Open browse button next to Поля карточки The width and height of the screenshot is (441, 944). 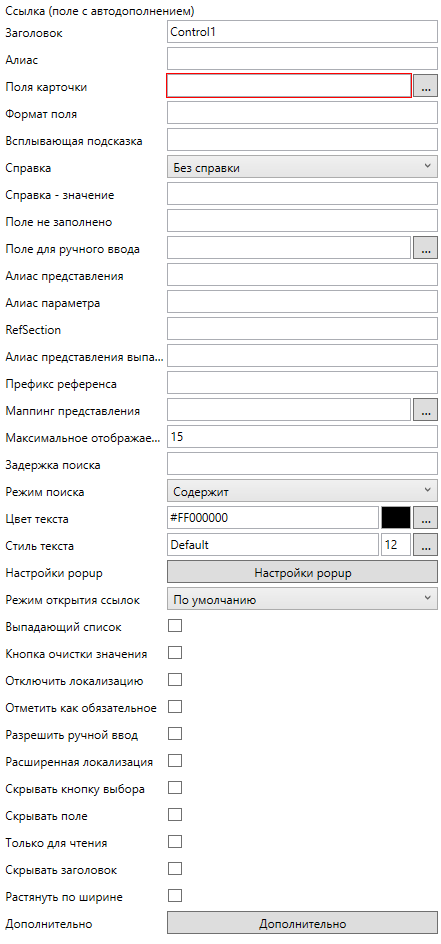coord(425,86)
